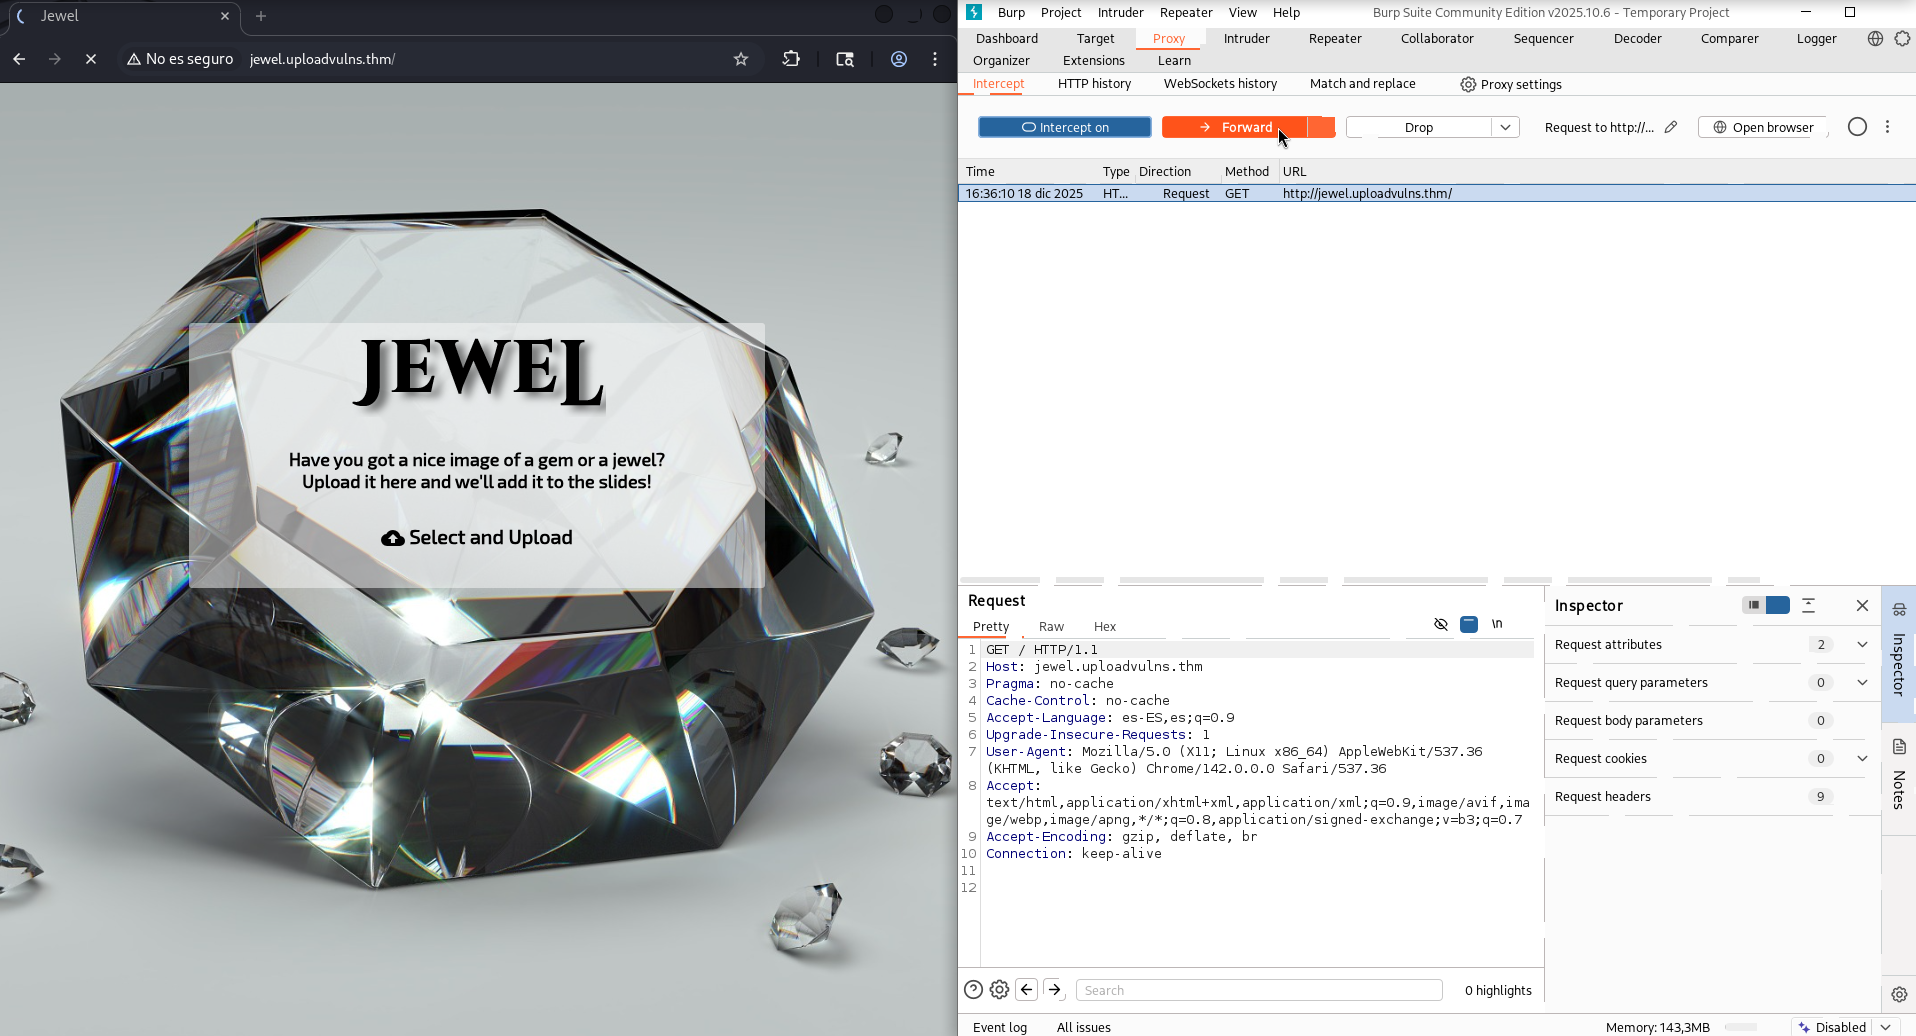The width and height of the screenshot is (1916, 1036).
Task: Go to next search match arrow
Action: coord(1054,990)
